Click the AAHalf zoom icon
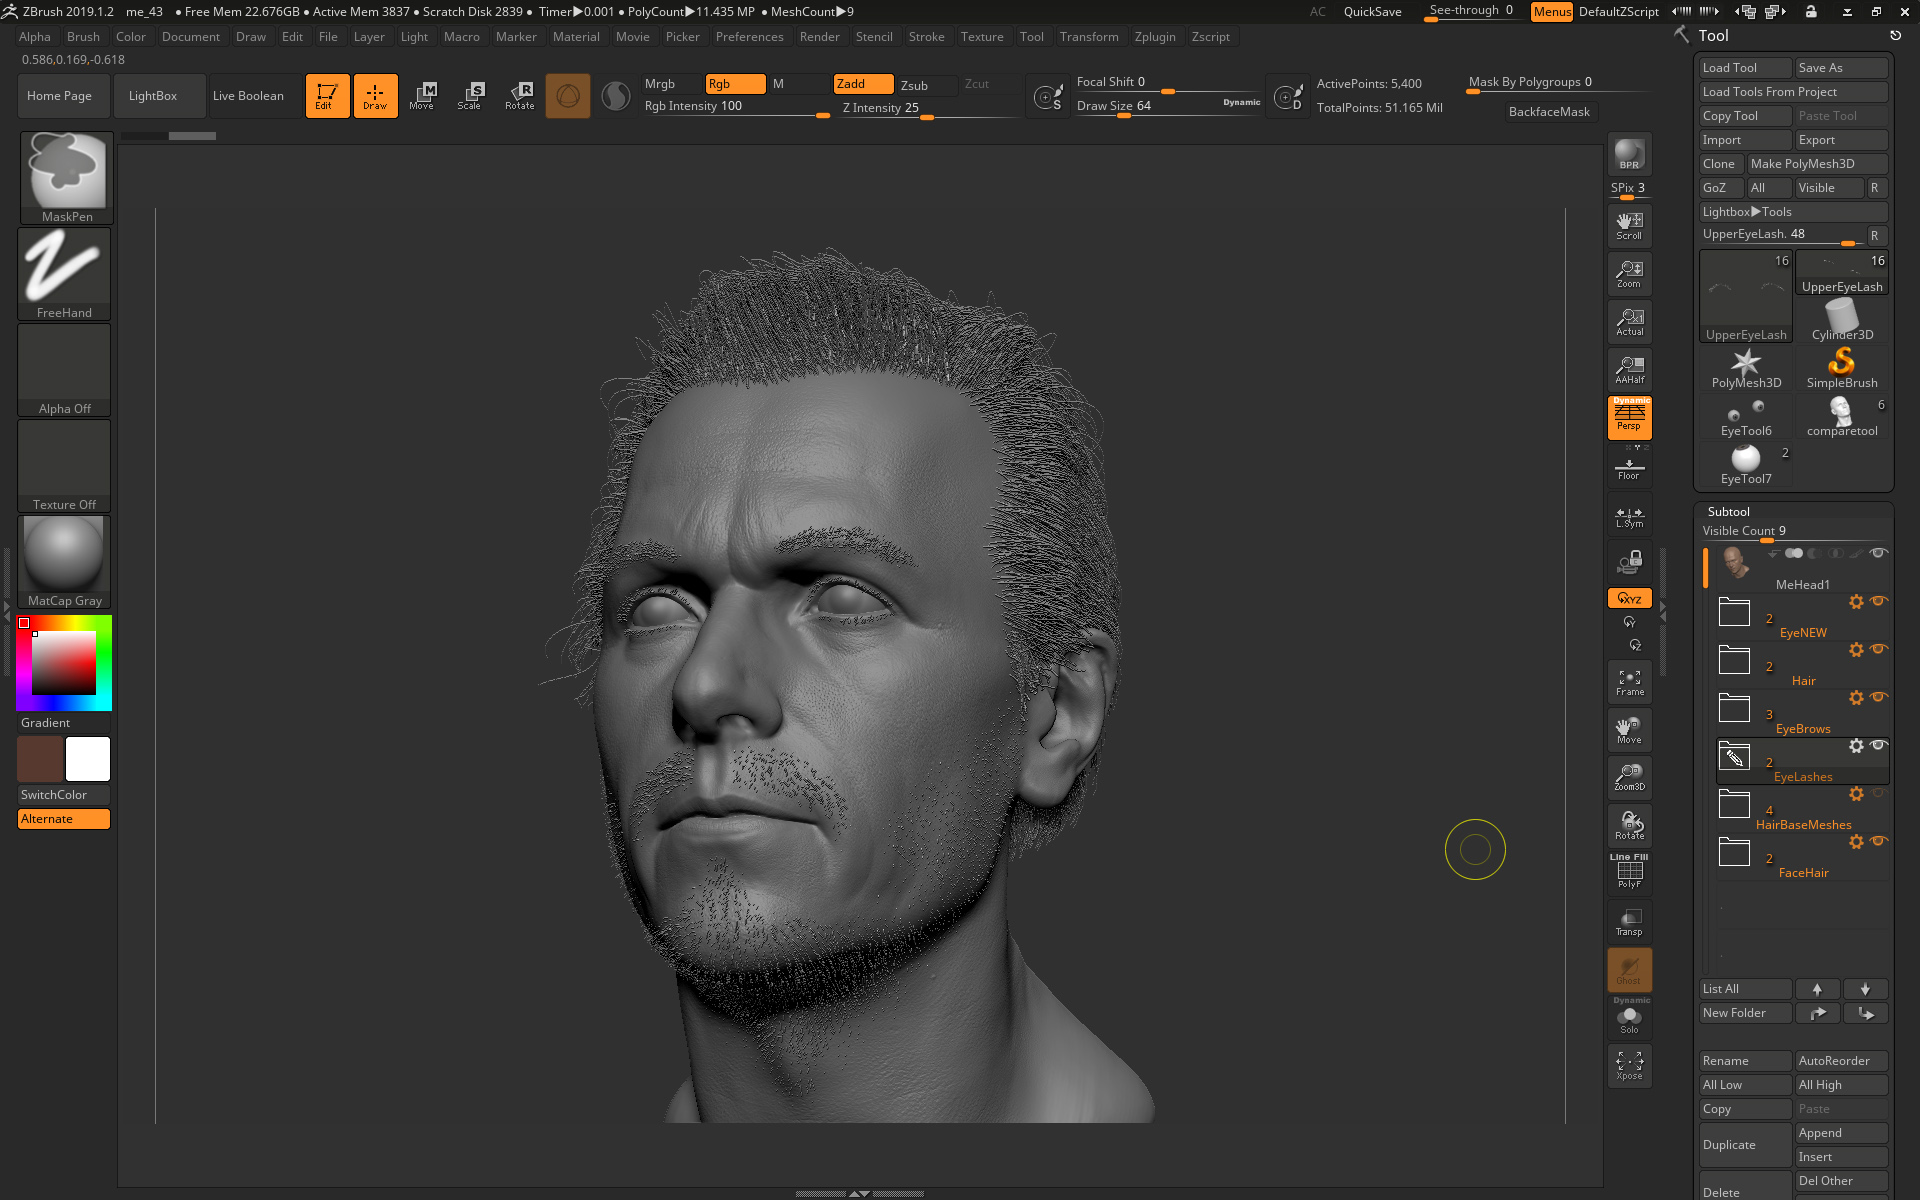1920x1200 pixels. 1629,370
